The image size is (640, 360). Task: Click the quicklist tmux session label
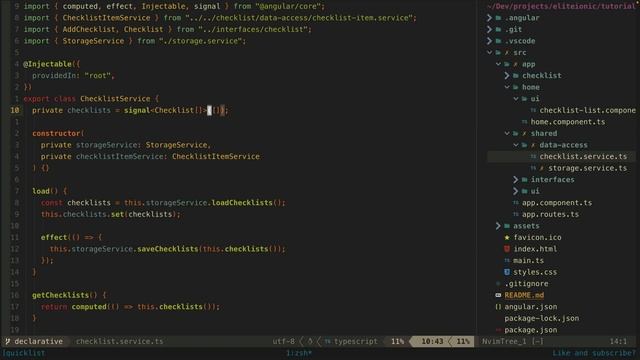24,353
